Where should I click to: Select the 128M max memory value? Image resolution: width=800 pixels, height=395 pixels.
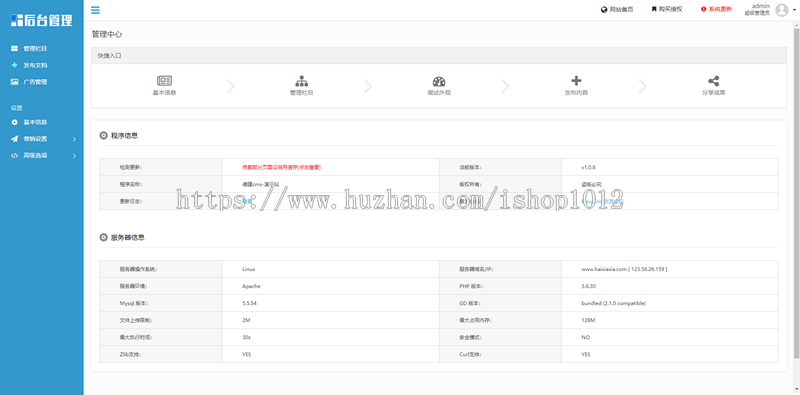point(588,320)
